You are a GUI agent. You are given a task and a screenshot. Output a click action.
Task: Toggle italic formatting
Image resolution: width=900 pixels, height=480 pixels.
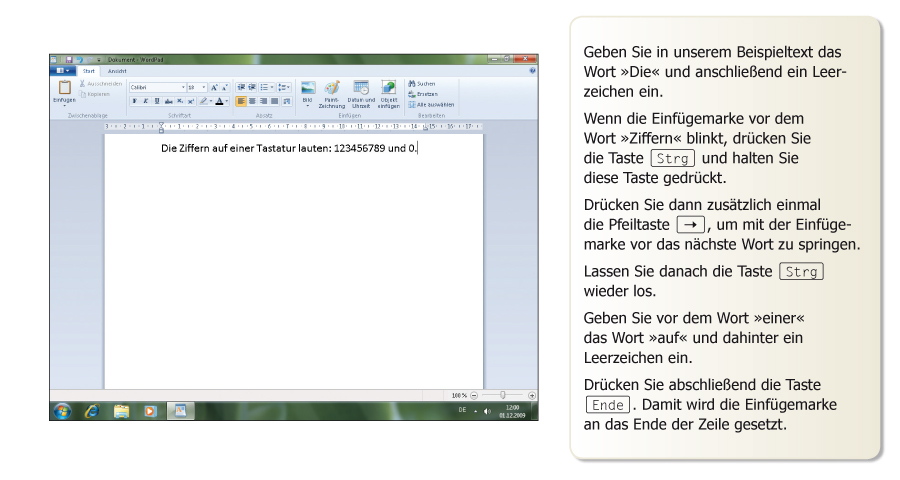(x=145, y=101)
